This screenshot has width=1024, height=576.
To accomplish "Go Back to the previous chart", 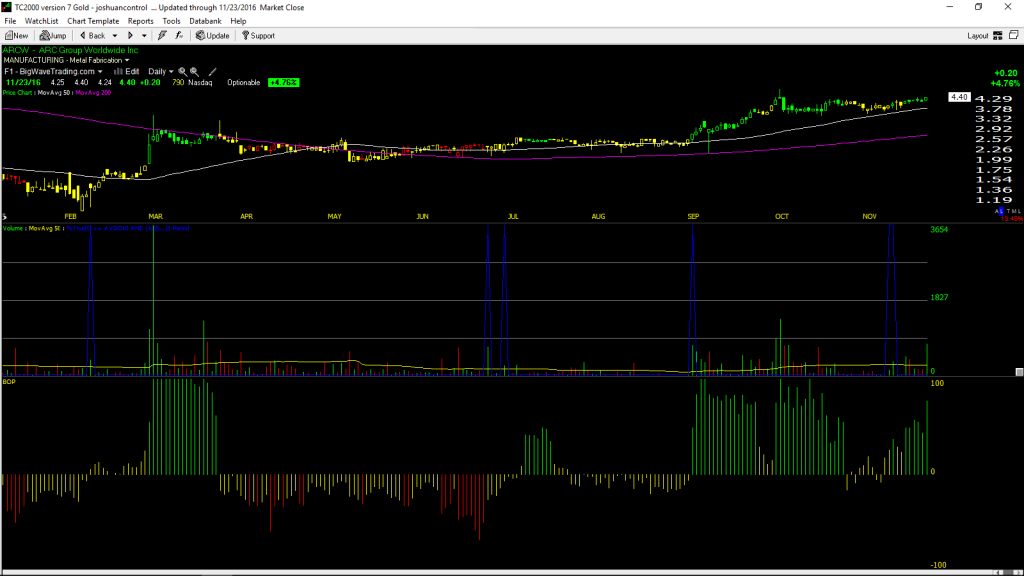I will [93, 36].
